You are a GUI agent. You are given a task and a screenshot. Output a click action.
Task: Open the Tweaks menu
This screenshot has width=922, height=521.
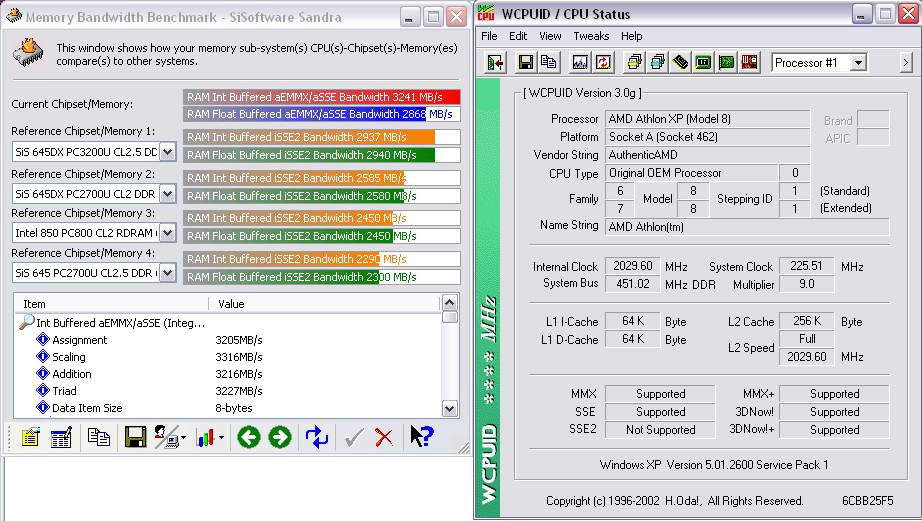tap(591, 36)
